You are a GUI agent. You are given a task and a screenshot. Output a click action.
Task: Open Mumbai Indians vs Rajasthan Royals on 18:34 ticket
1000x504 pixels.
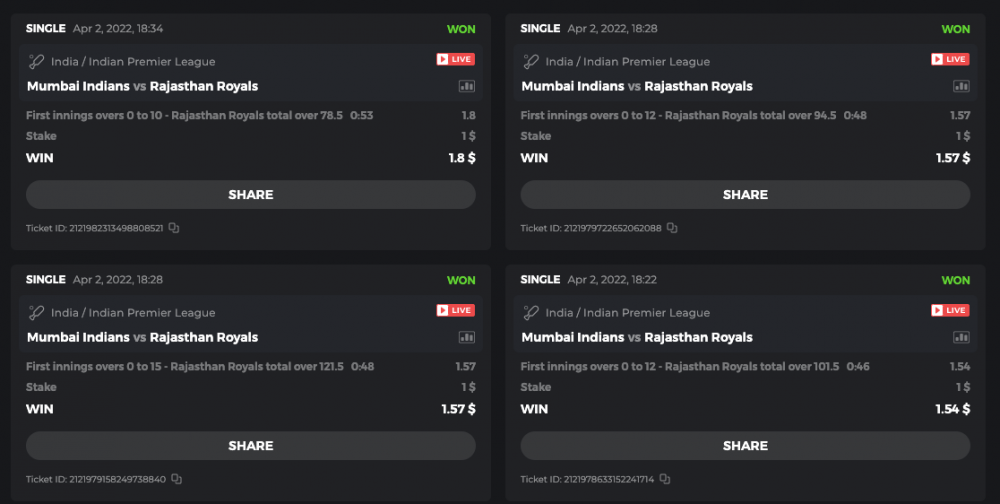pos(142,86)
